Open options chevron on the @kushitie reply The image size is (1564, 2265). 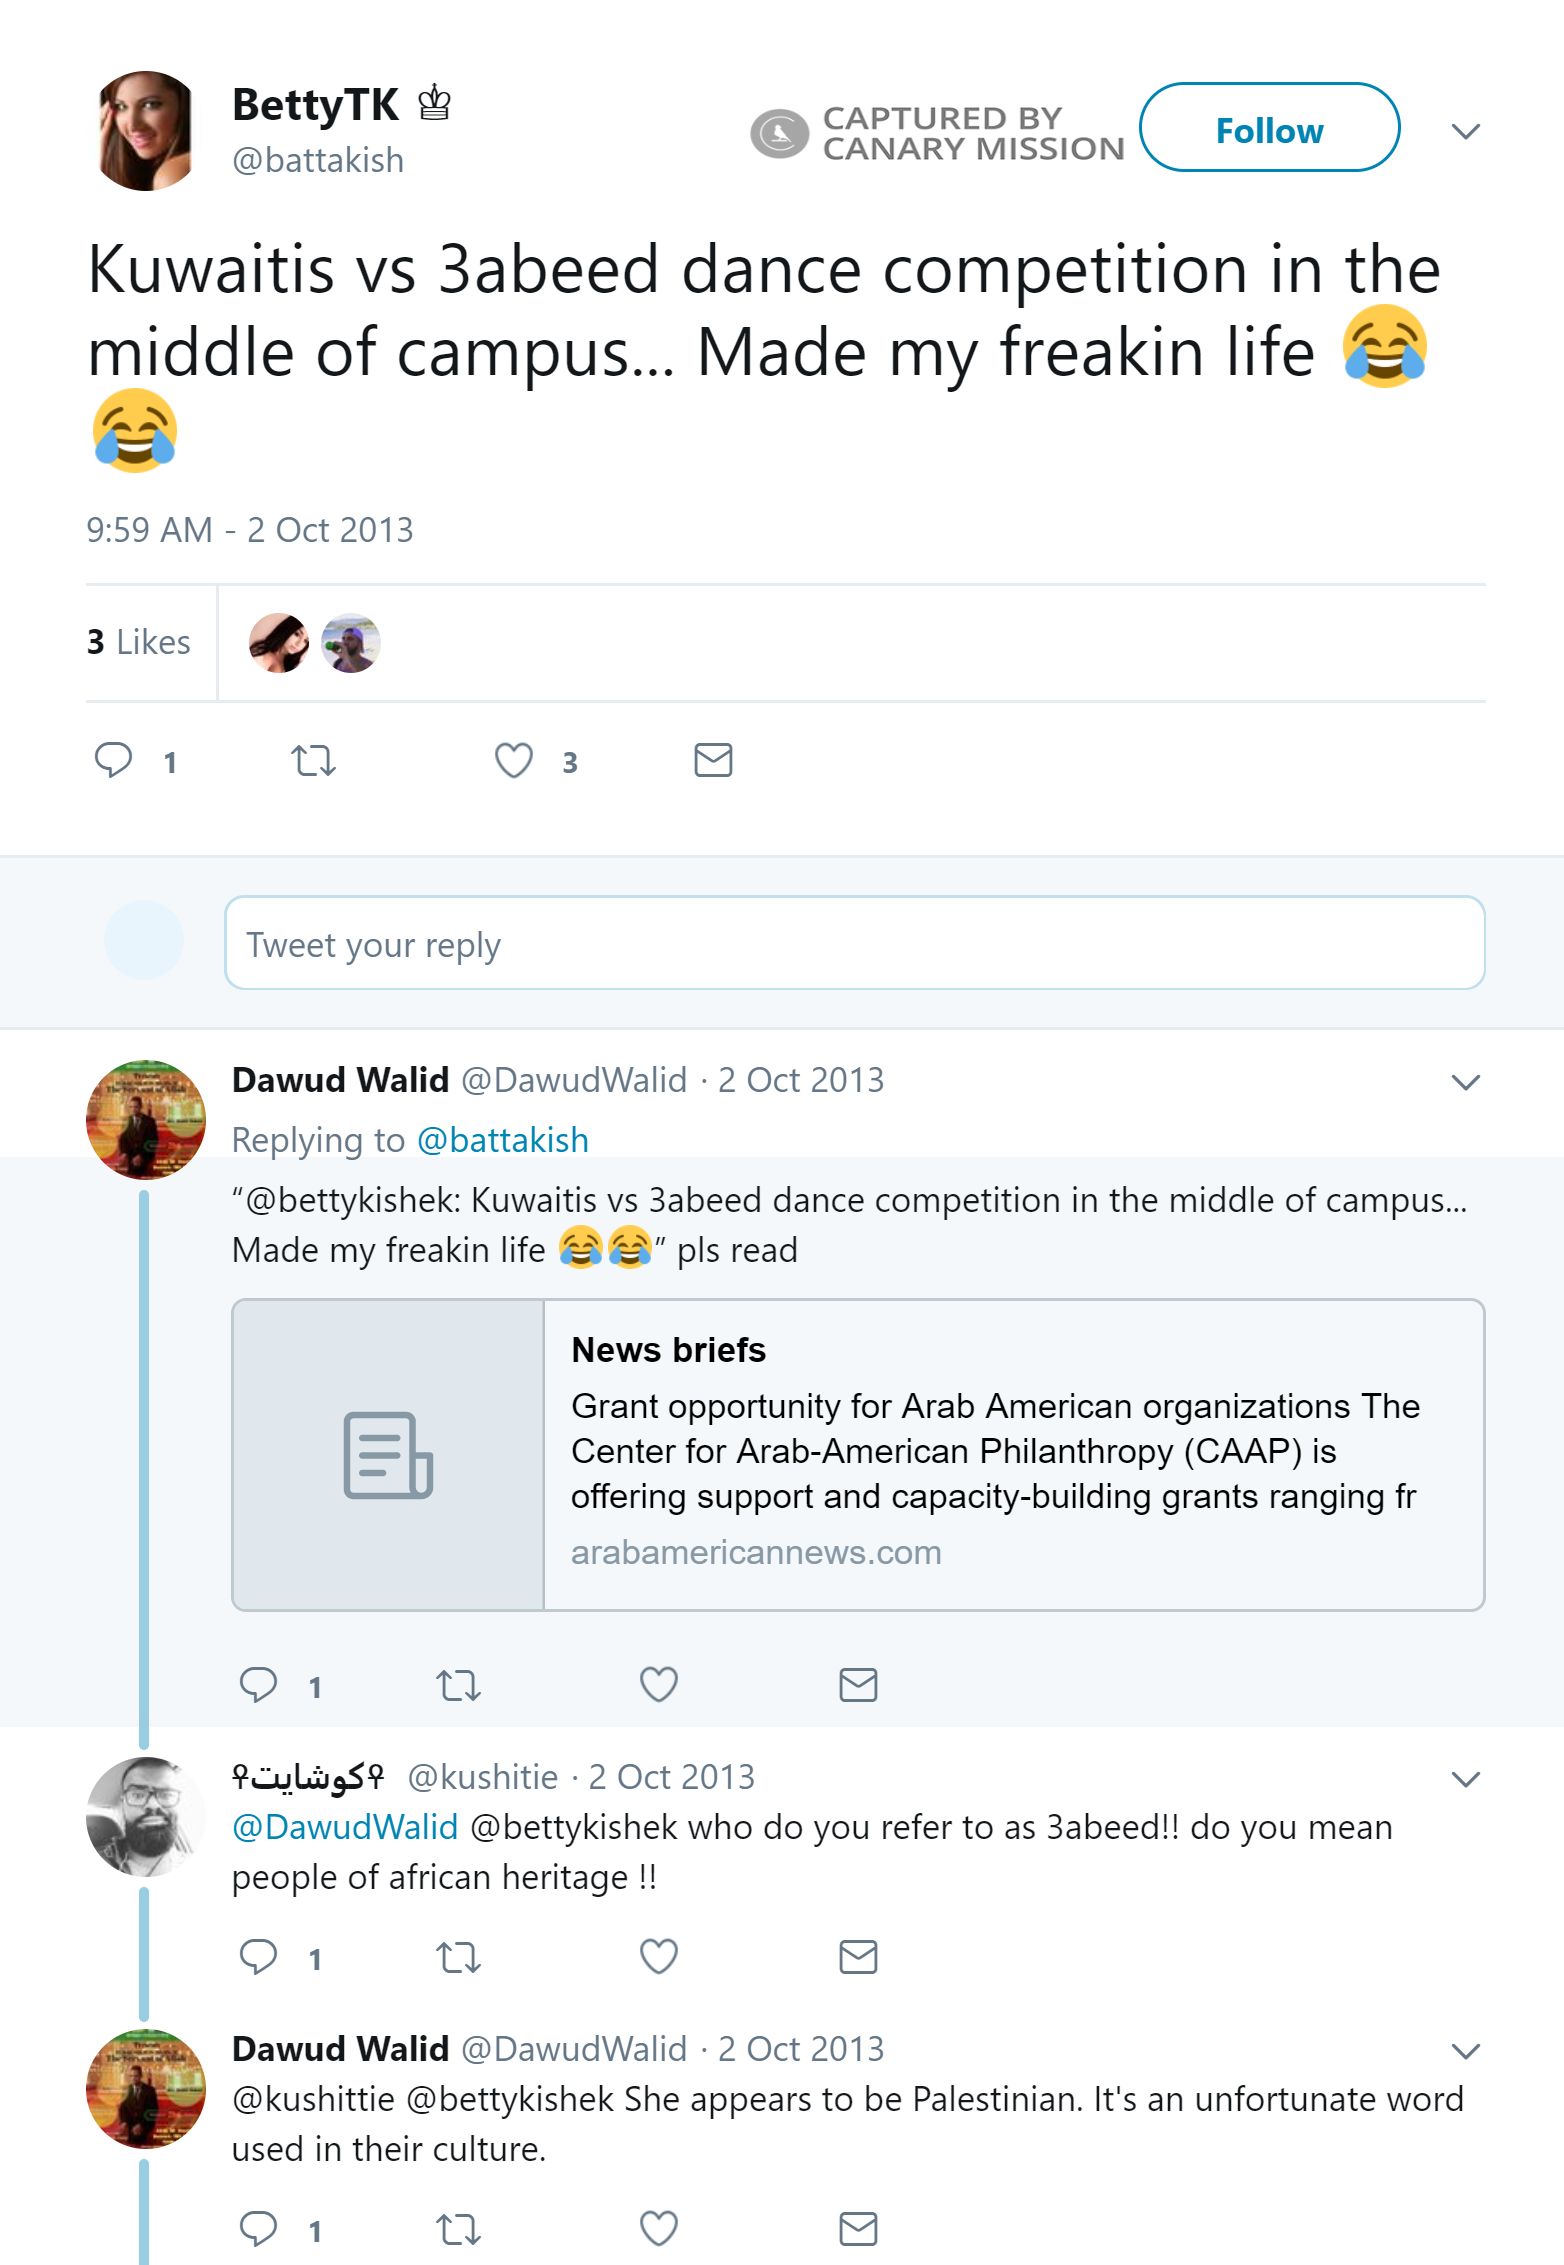[x=1465, y=1779]
